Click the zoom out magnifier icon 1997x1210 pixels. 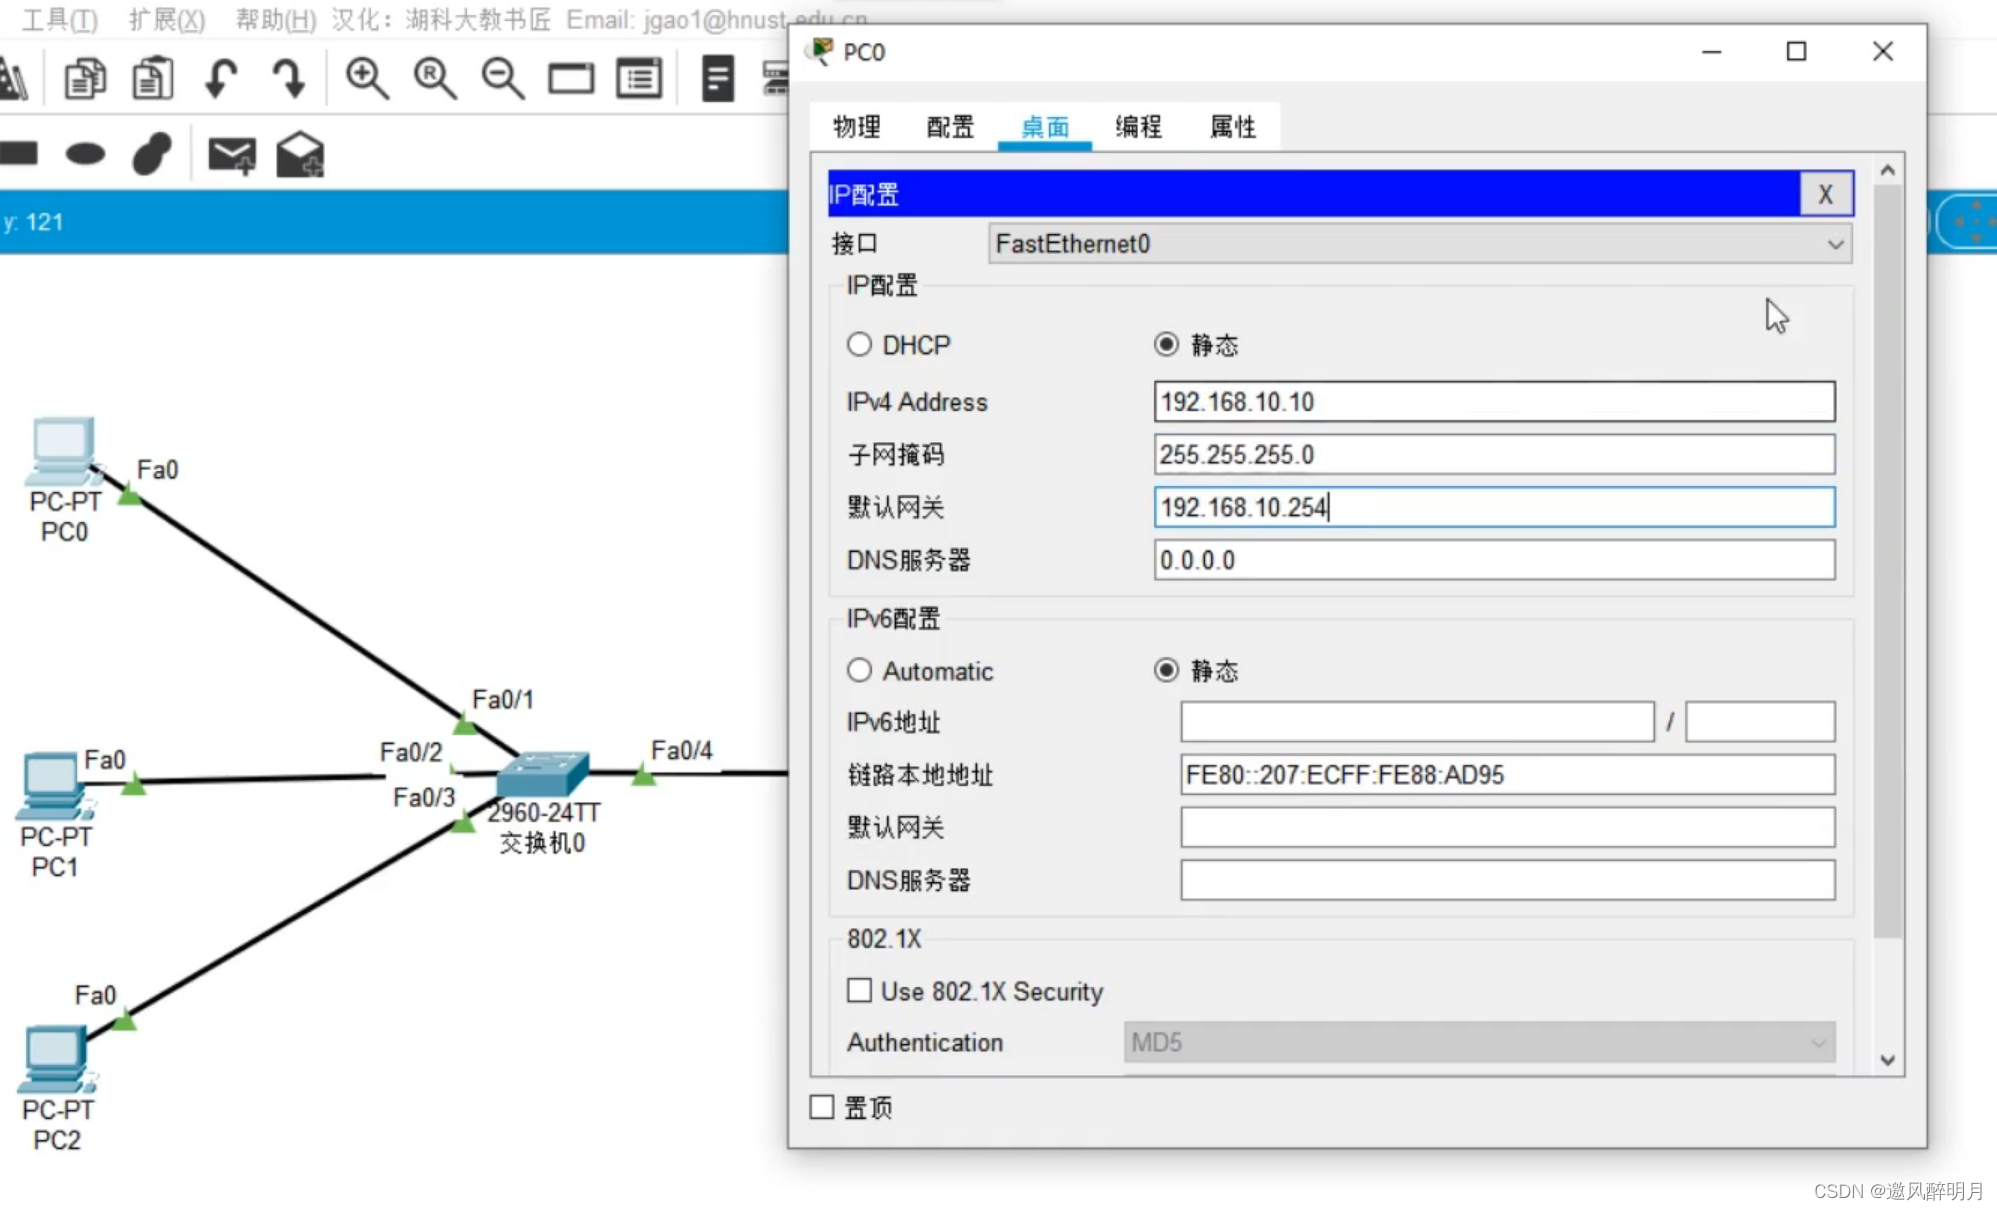502,78
